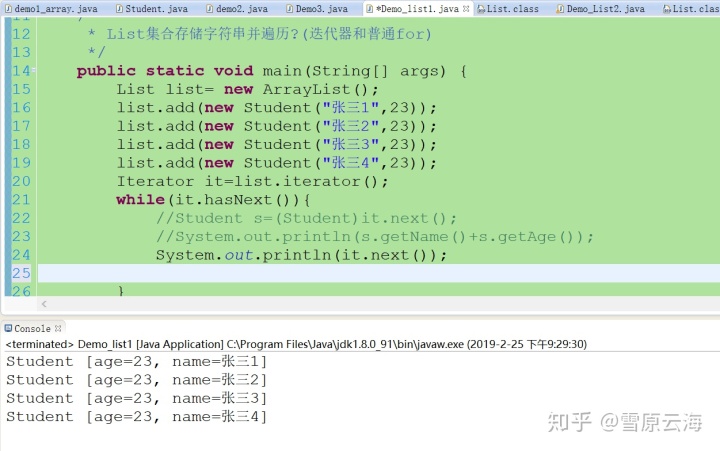Click console output 'name=张三1'

(219, 361)
